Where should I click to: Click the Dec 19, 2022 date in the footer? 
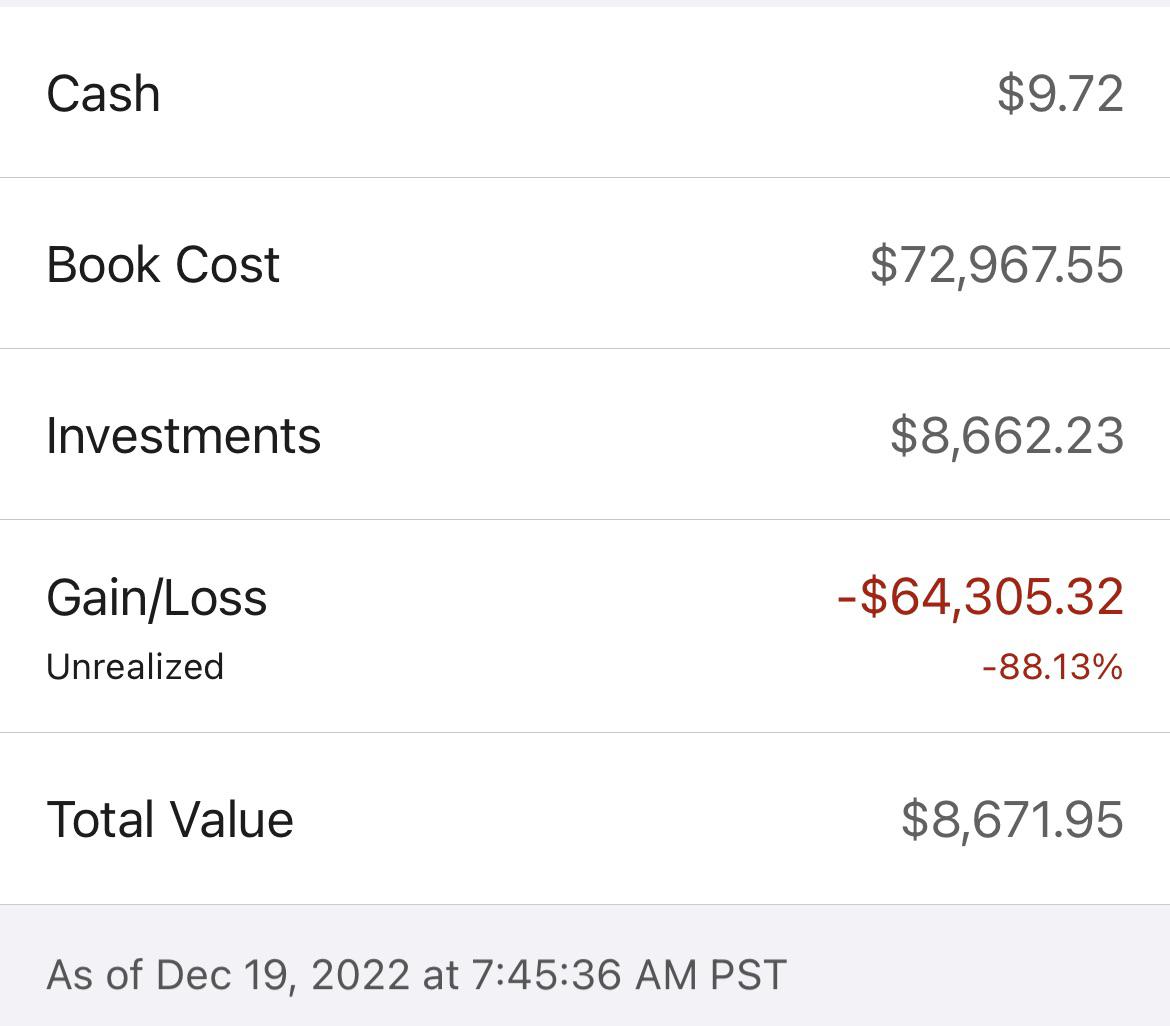pos(283,975)
